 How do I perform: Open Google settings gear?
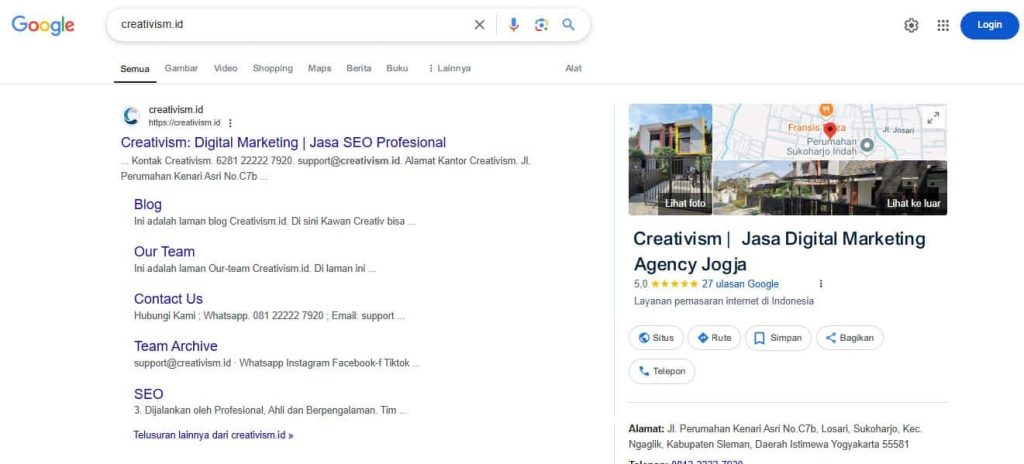(x=911, y=25)
